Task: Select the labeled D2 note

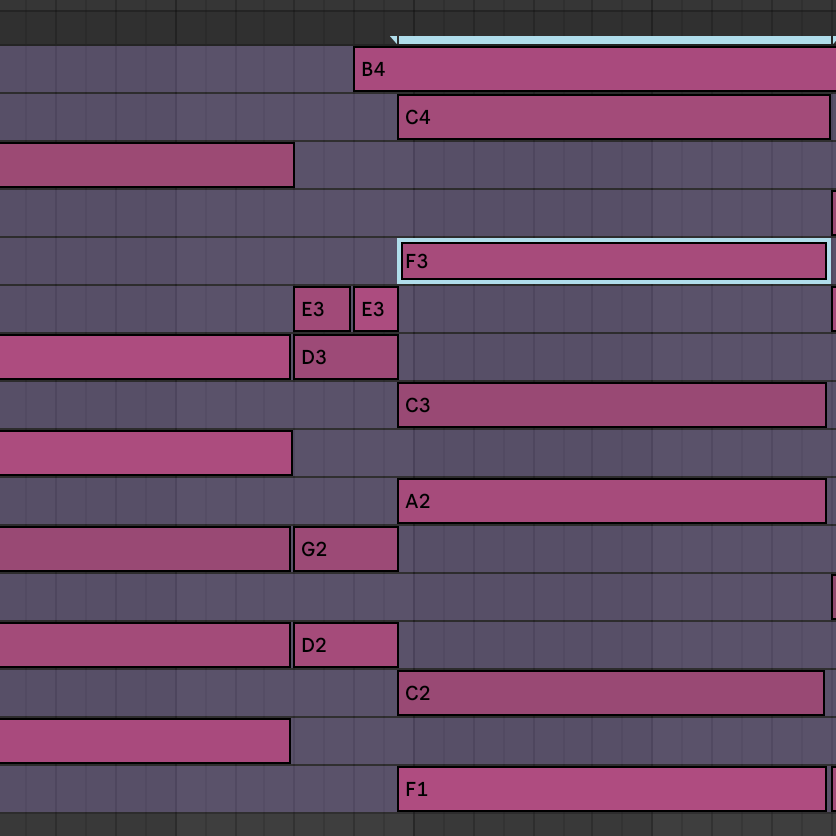Action: 346,645
